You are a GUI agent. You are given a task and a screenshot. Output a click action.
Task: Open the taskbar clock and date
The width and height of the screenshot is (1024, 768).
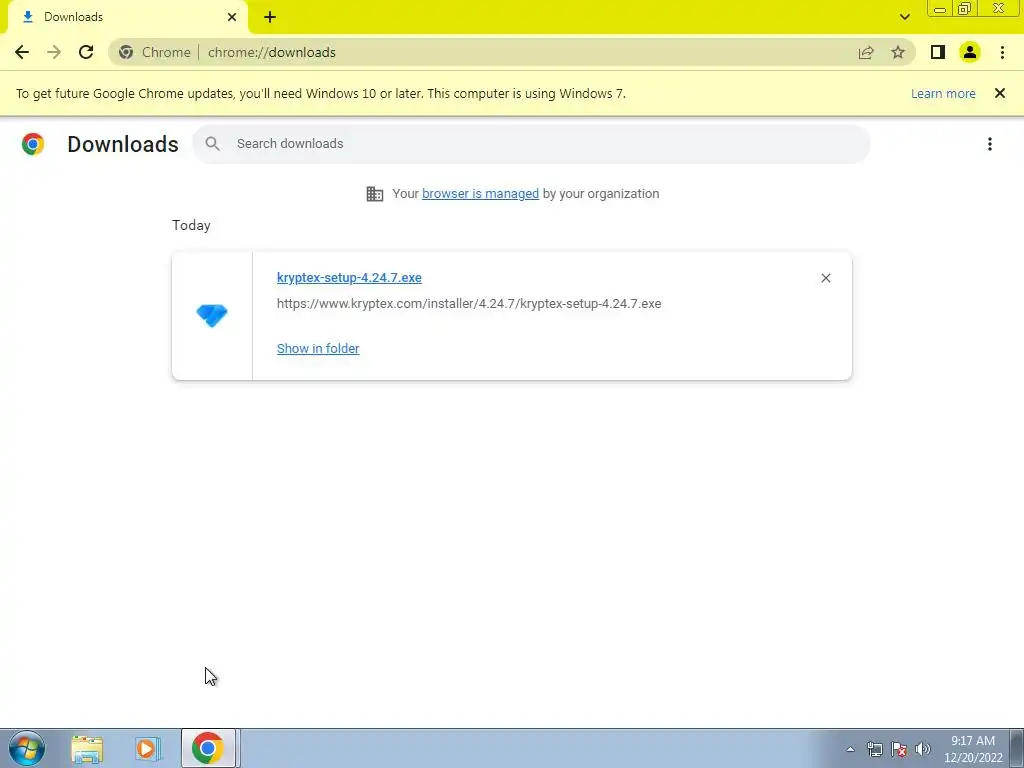pyautogui.click(x=973, y=749)
